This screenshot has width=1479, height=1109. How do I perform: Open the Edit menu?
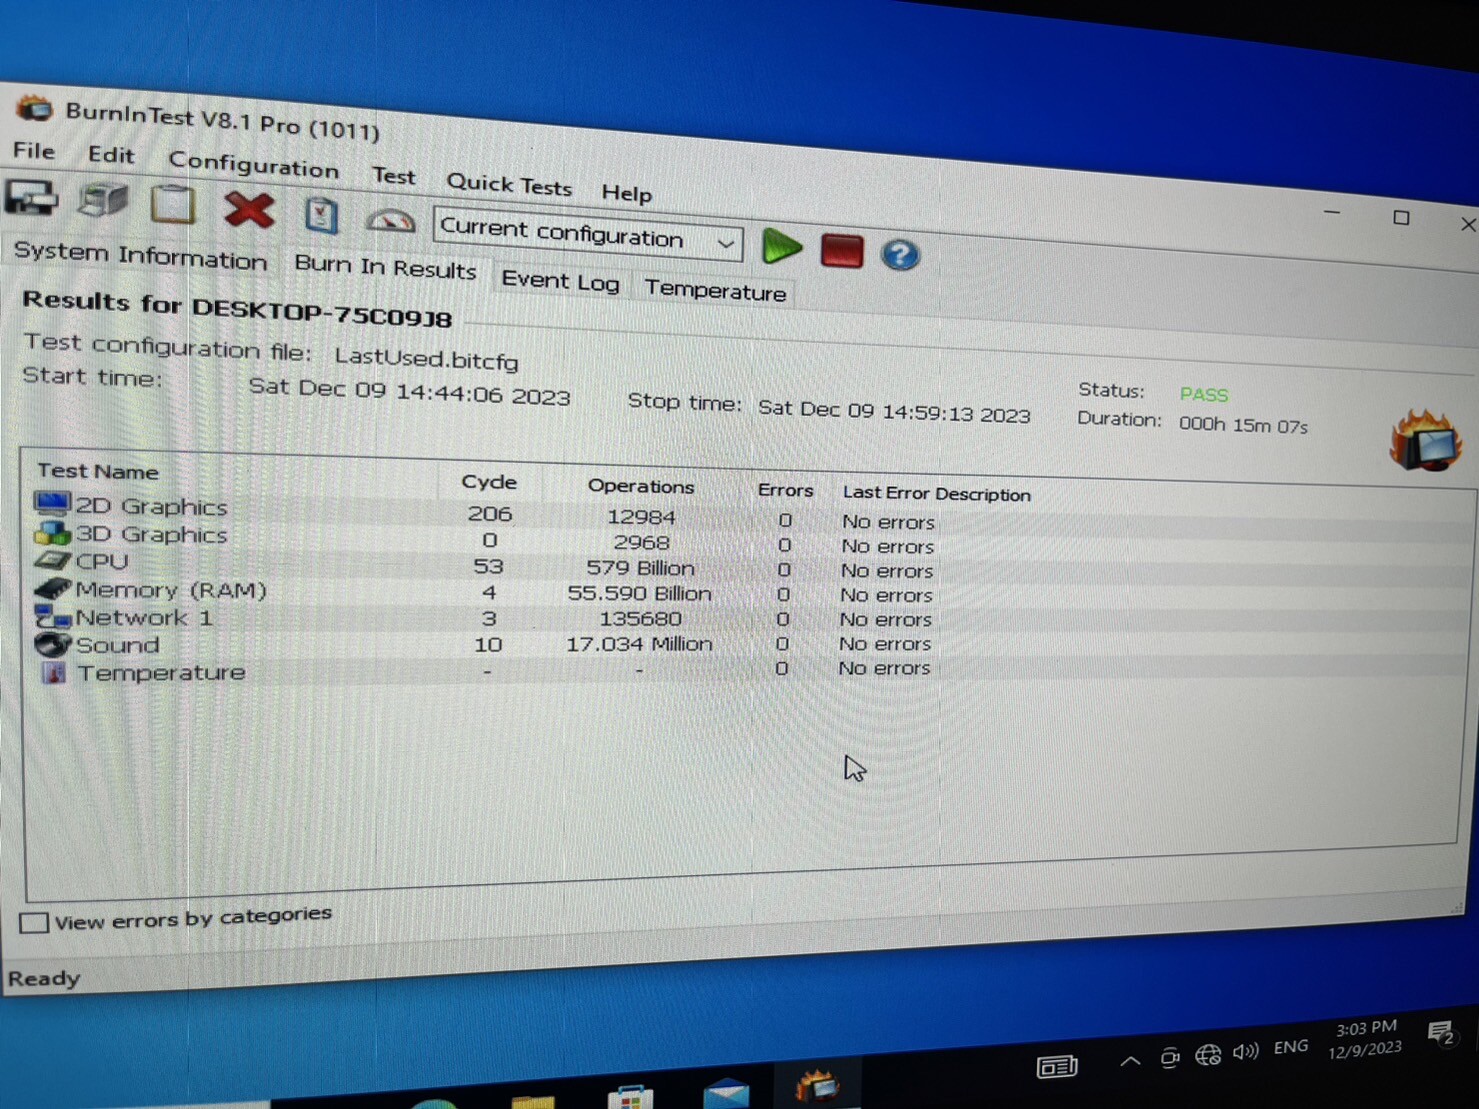click(111, 155)
